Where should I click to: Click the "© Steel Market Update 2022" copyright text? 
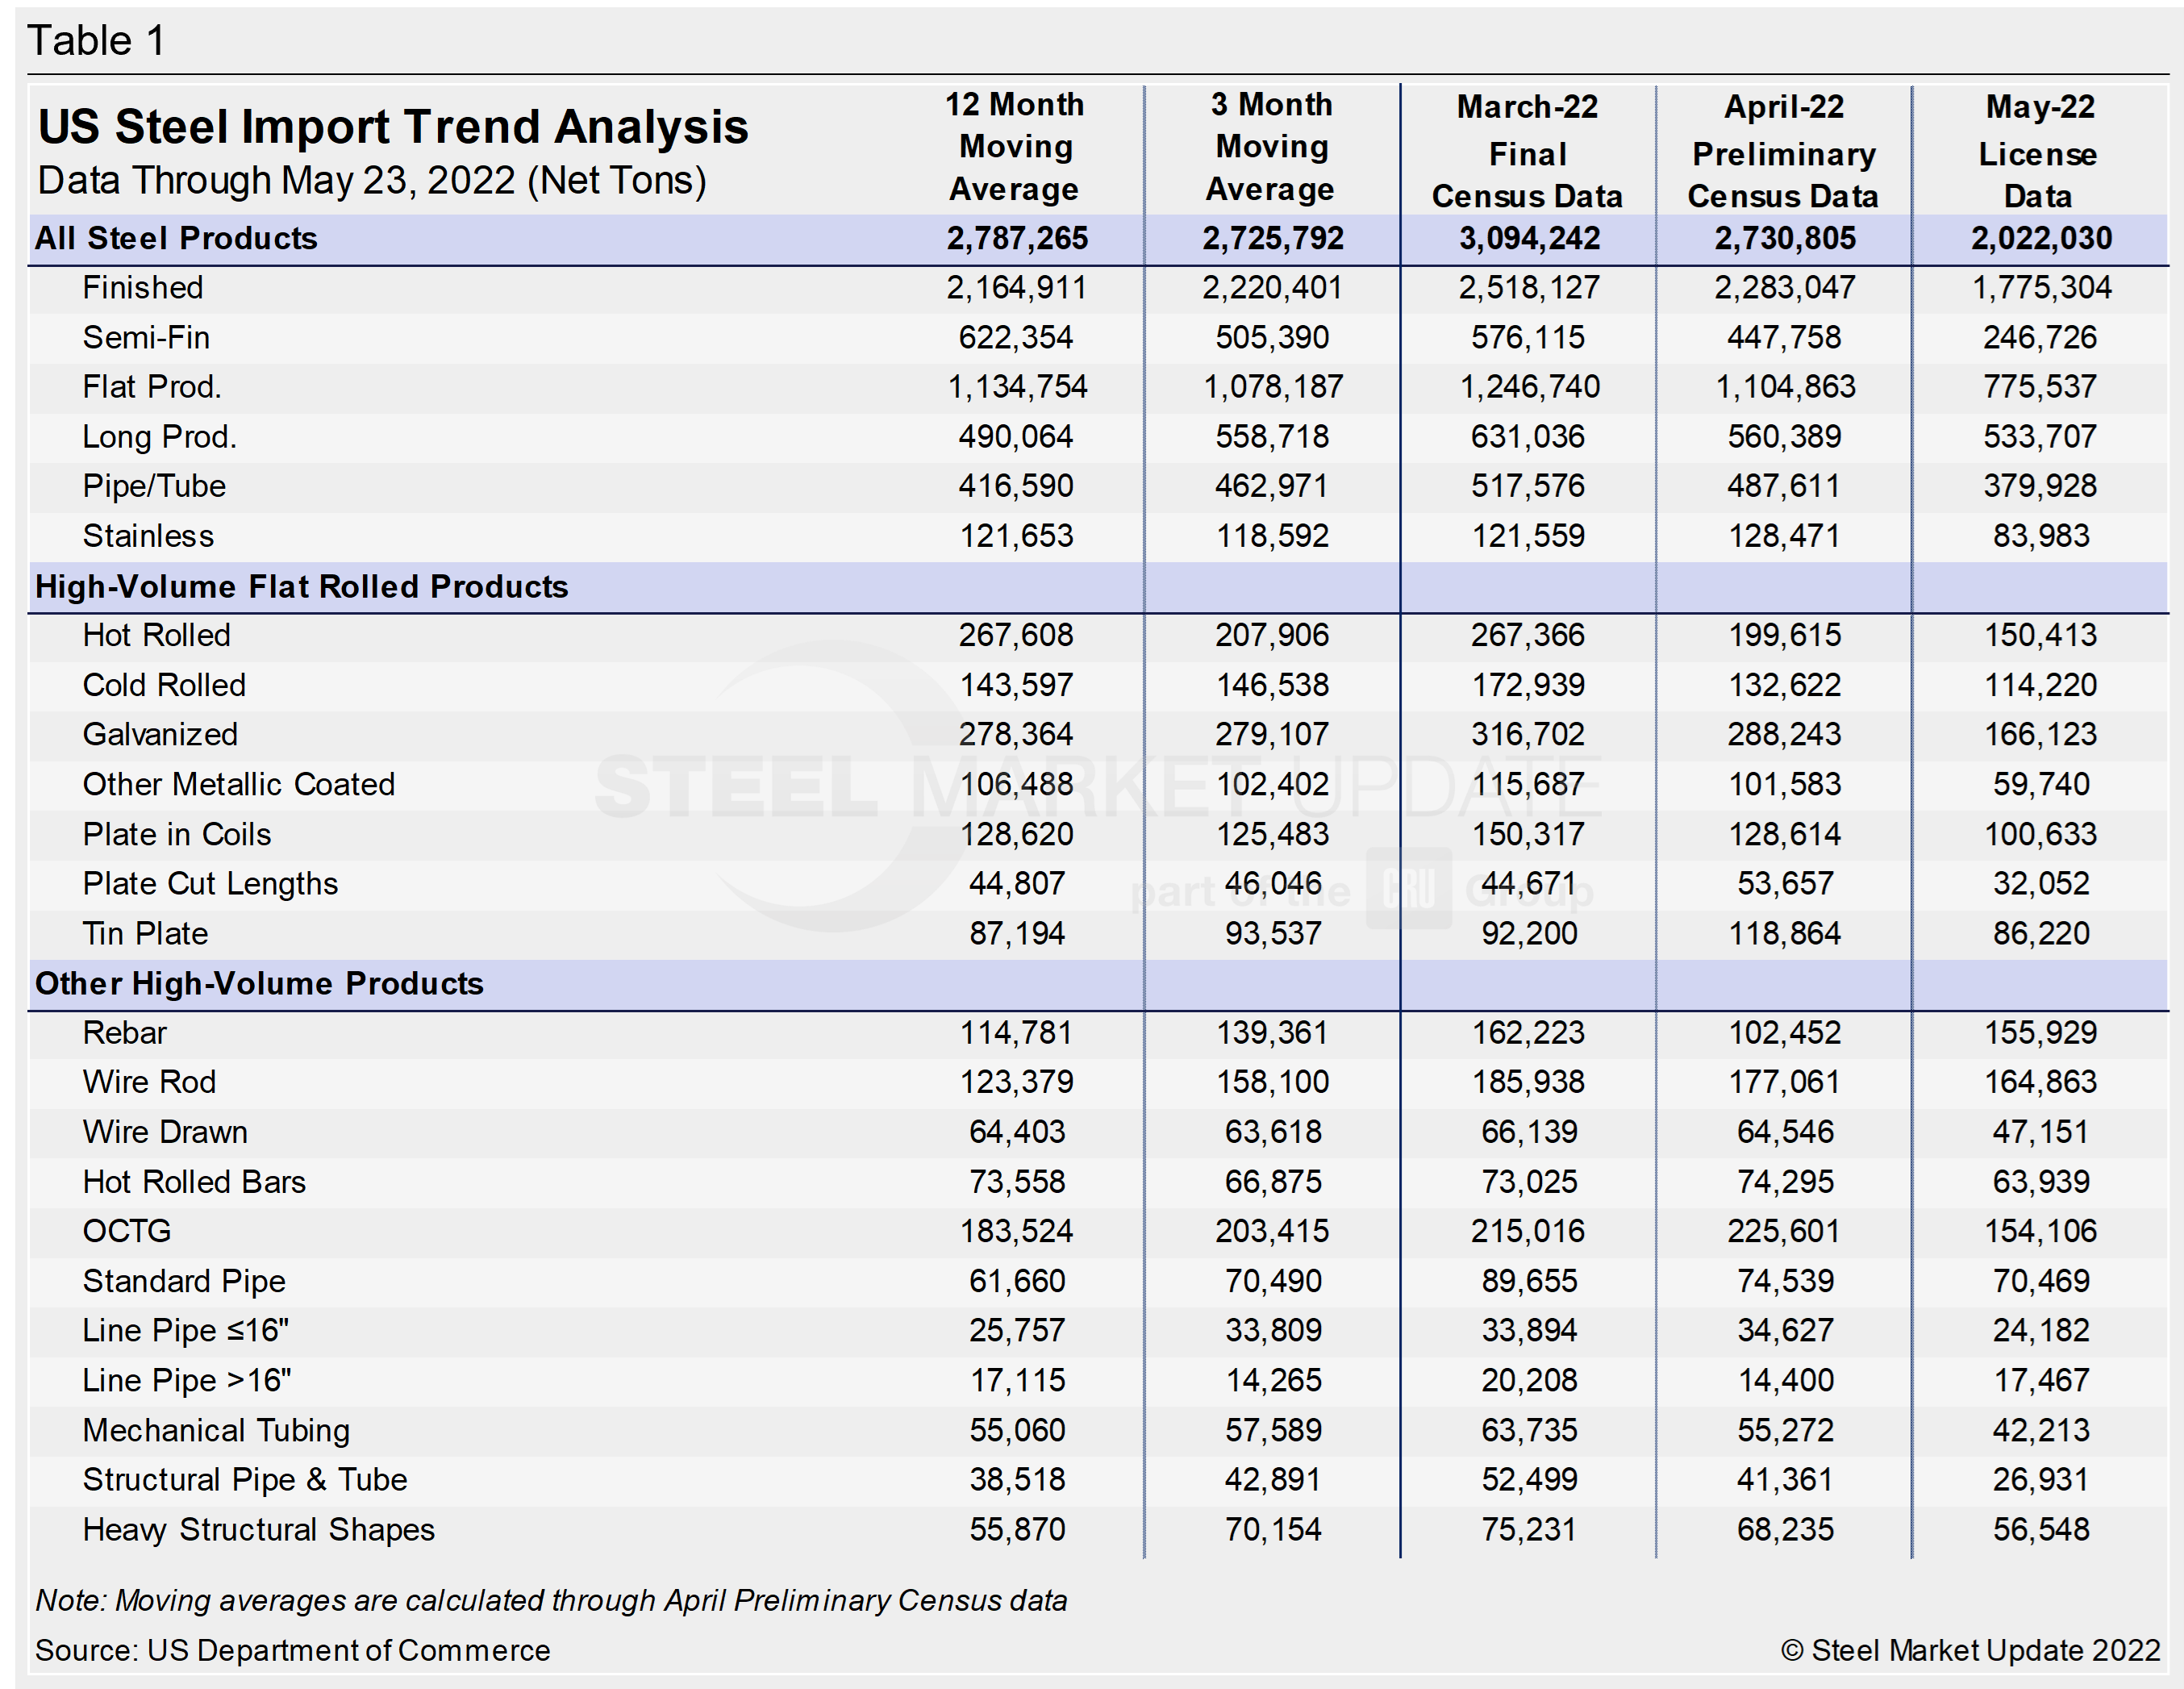[1970, 1650]
